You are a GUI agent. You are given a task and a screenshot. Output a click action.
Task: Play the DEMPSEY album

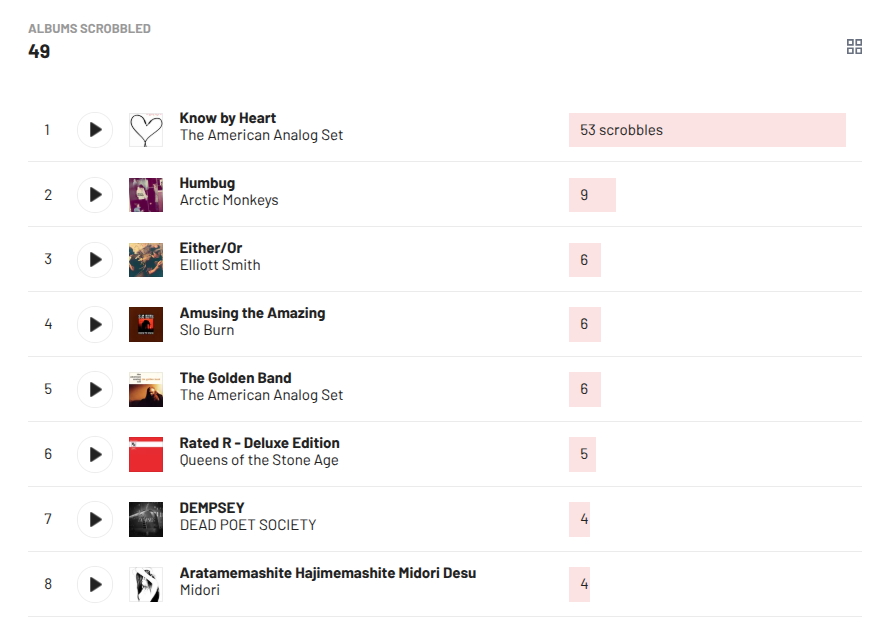pyautogui.click(x=95, y=520)
